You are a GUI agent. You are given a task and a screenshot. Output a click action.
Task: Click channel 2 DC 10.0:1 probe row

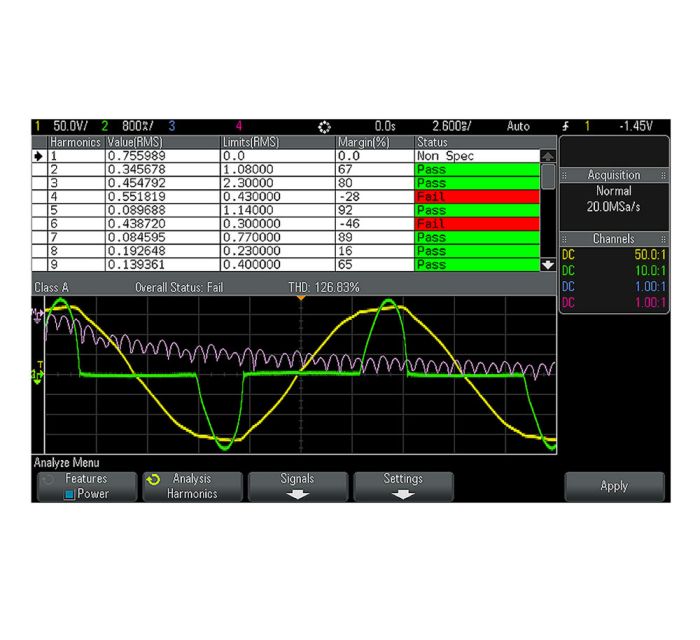(x=614, y=270)
